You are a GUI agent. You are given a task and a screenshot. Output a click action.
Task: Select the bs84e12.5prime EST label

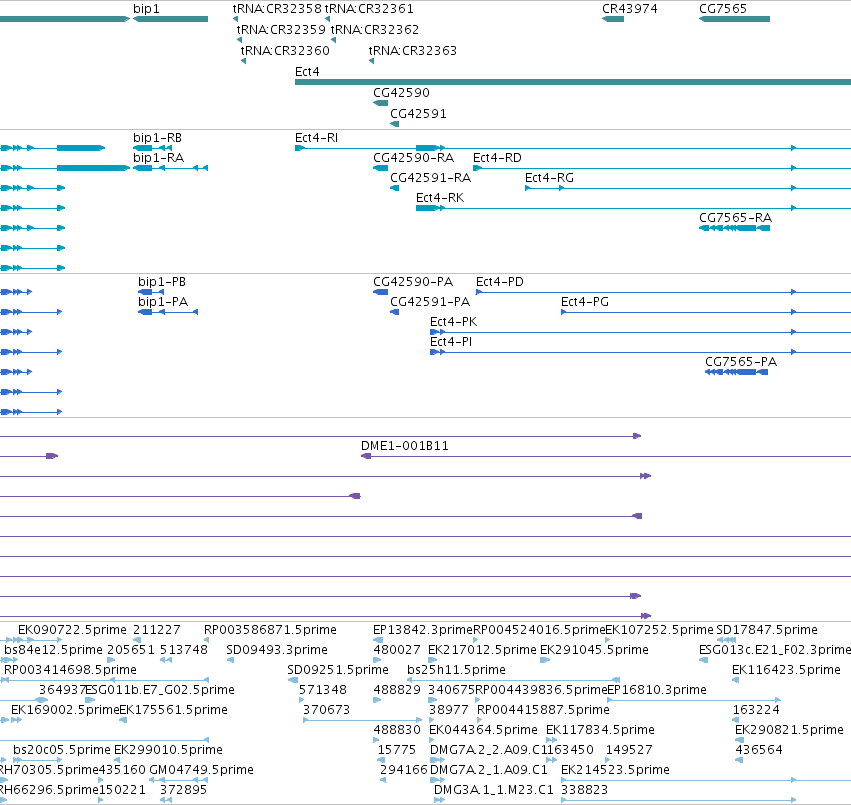(x=53, y=650)
